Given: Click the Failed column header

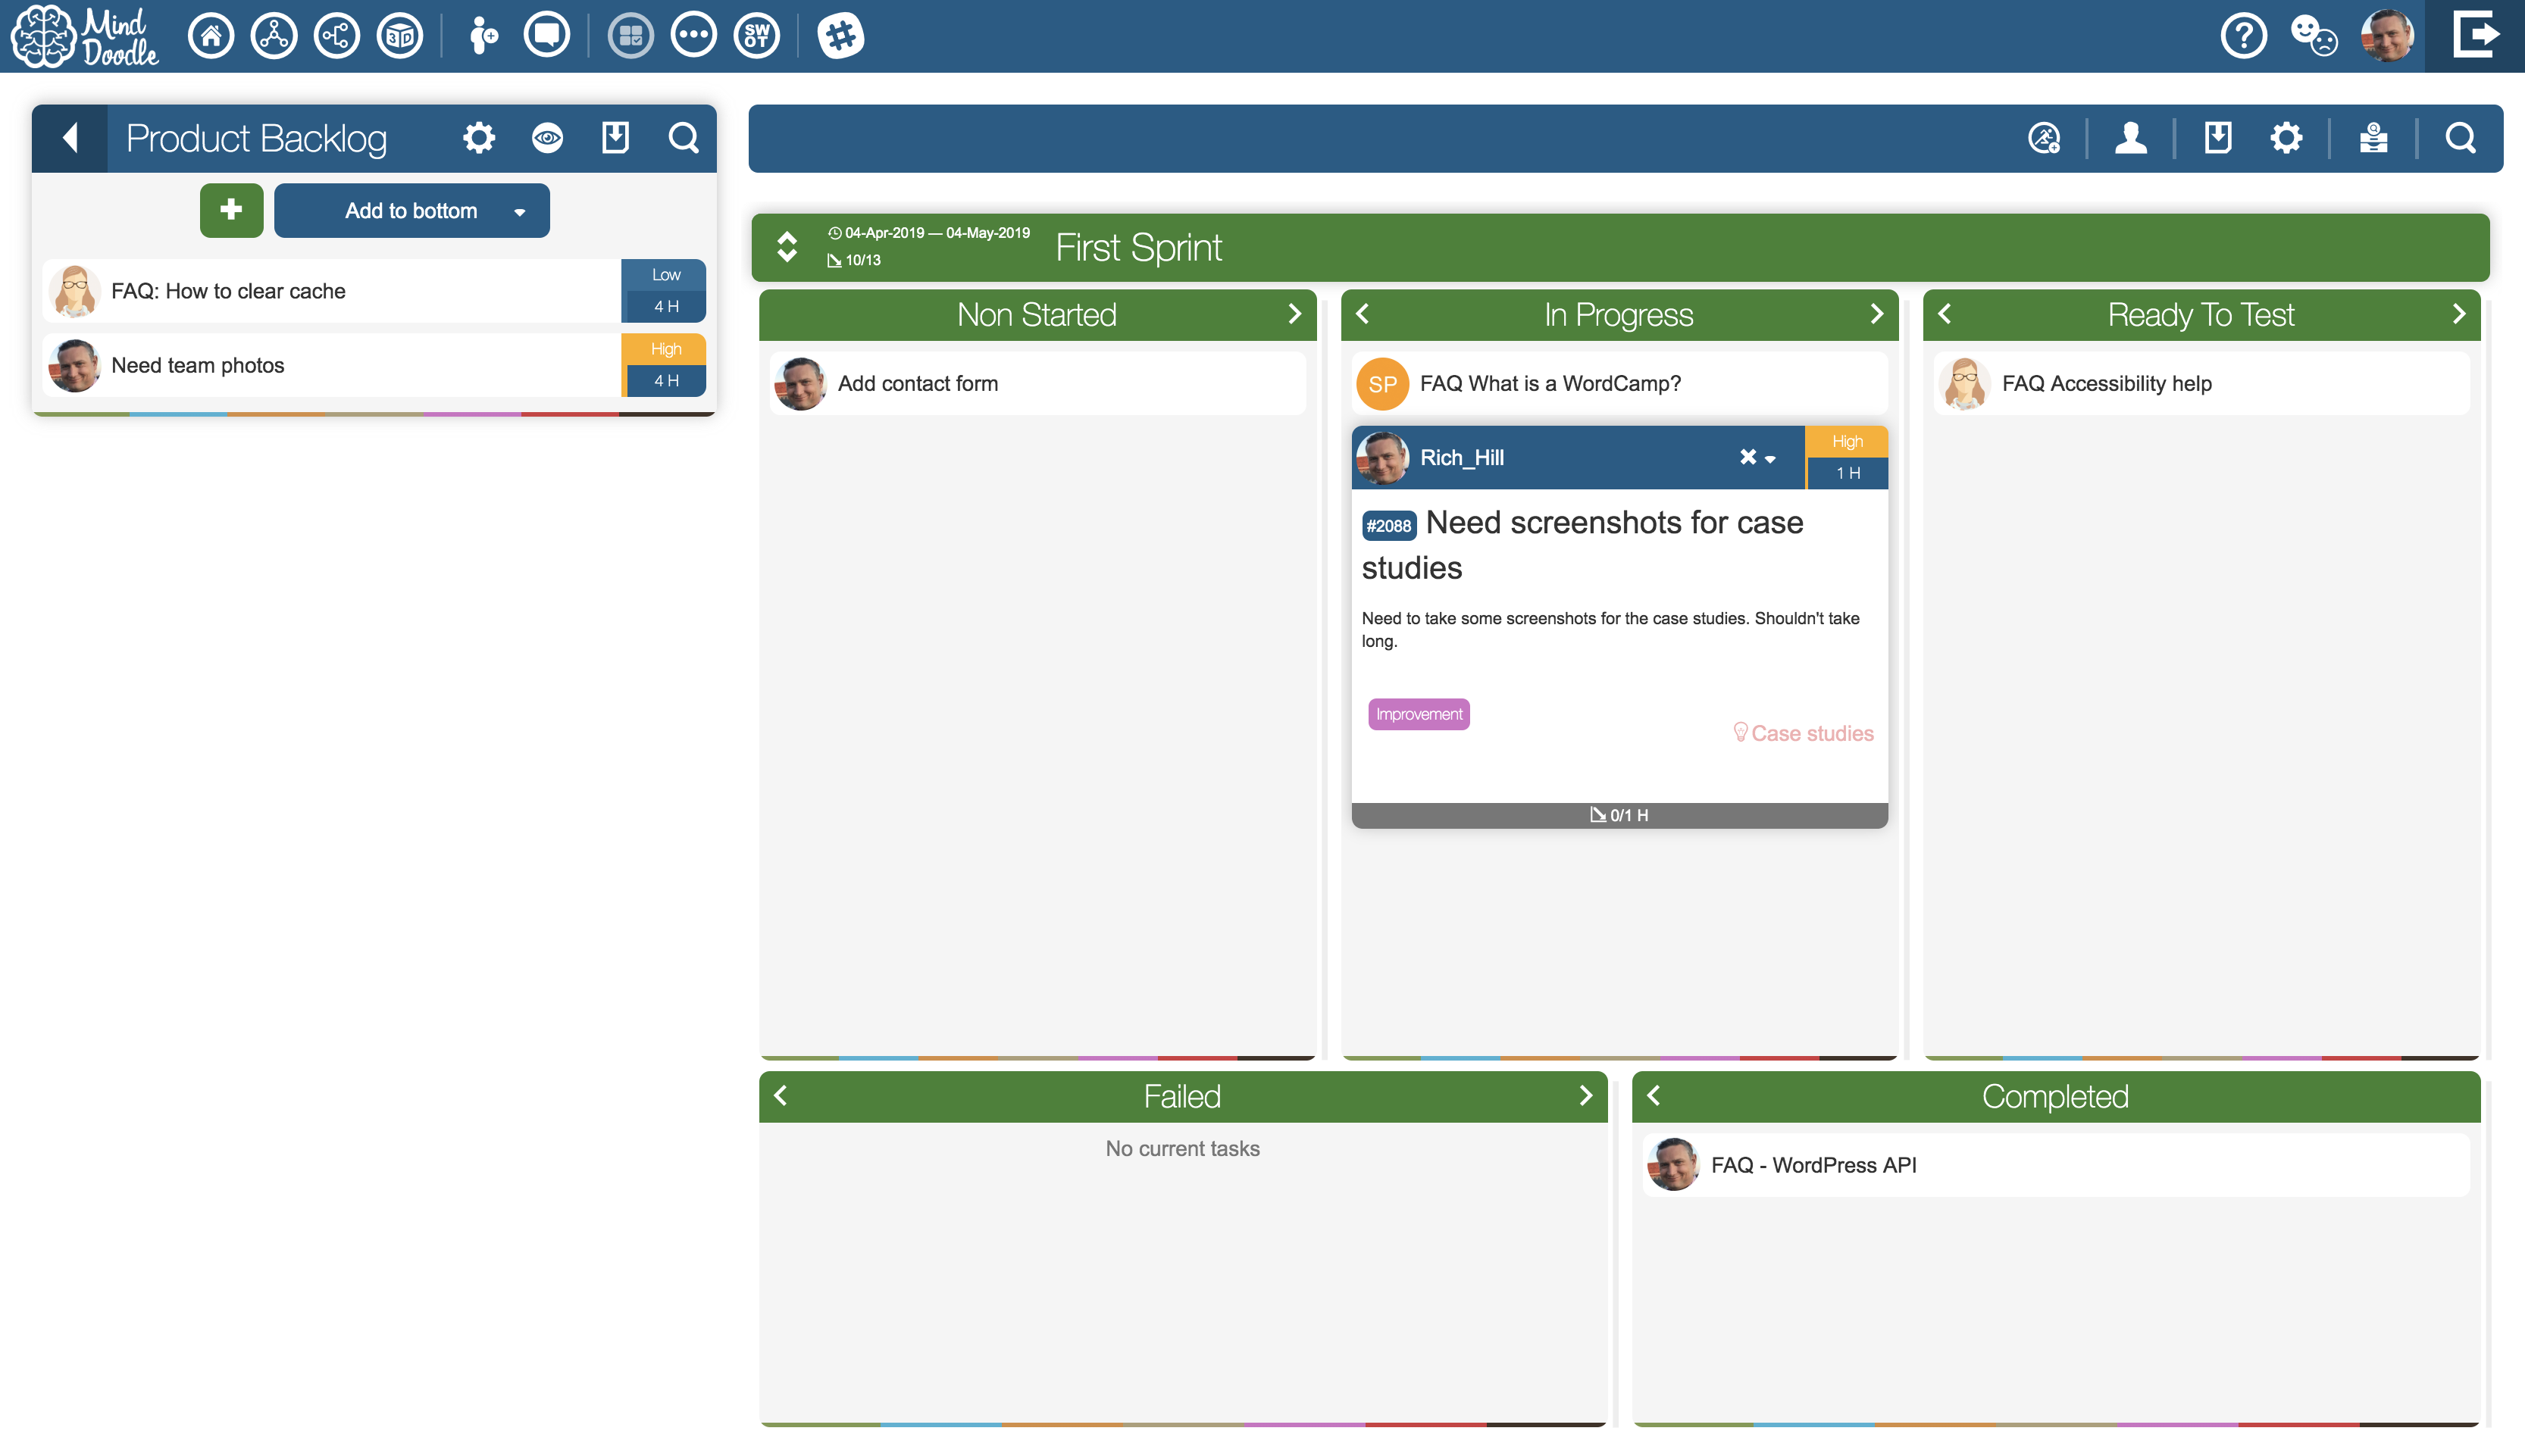Looking at the screenshot, I should (x=1182, y=1096).
